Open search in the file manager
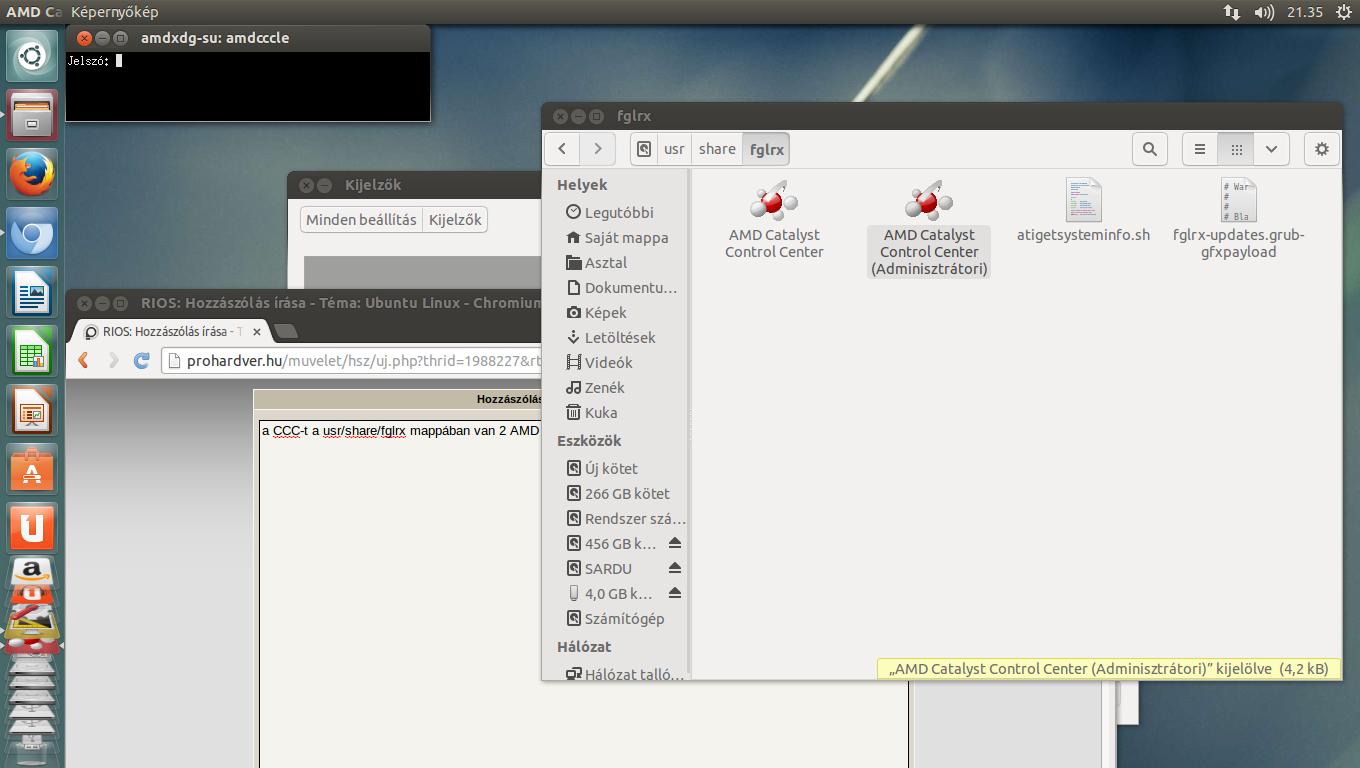 coord(1150,149)
